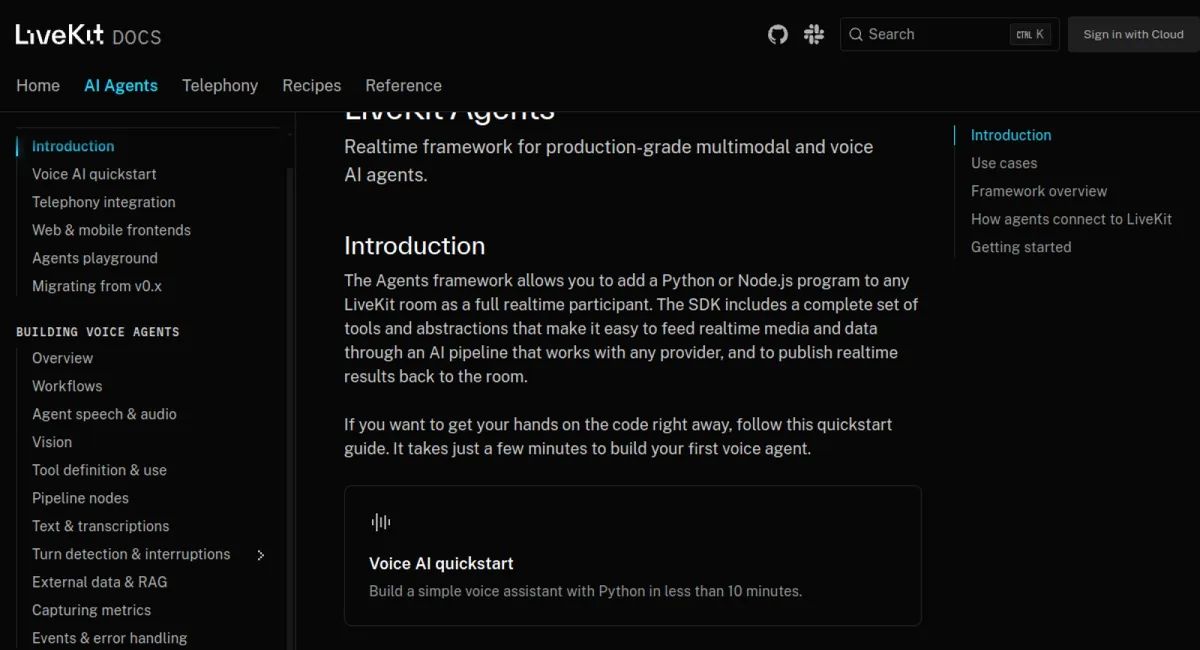Open Turn detection & interruptions page
The width and height of the screenshot is (1200, 650).
pyautogui.click(x=131, y=554)
